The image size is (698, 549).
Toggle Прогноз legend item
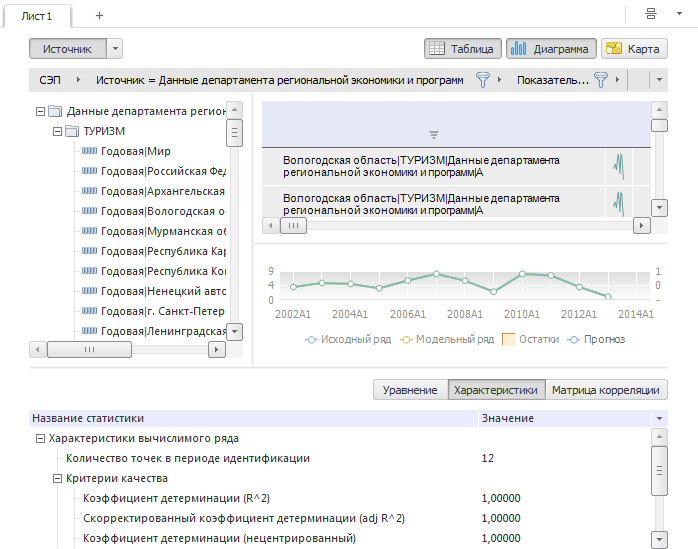[x=596, y=340]
